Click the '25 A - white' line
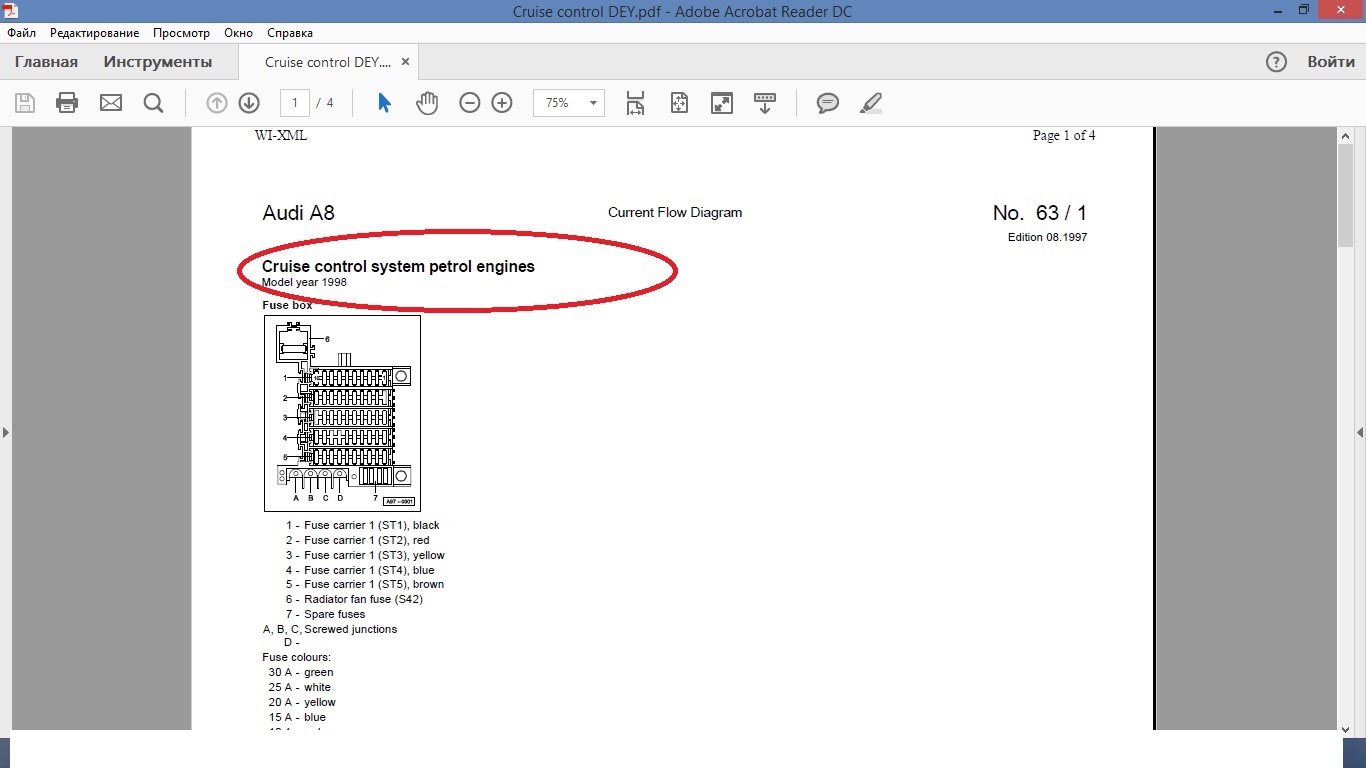This screenshot has height=768, width=1366. coord(300,687)
